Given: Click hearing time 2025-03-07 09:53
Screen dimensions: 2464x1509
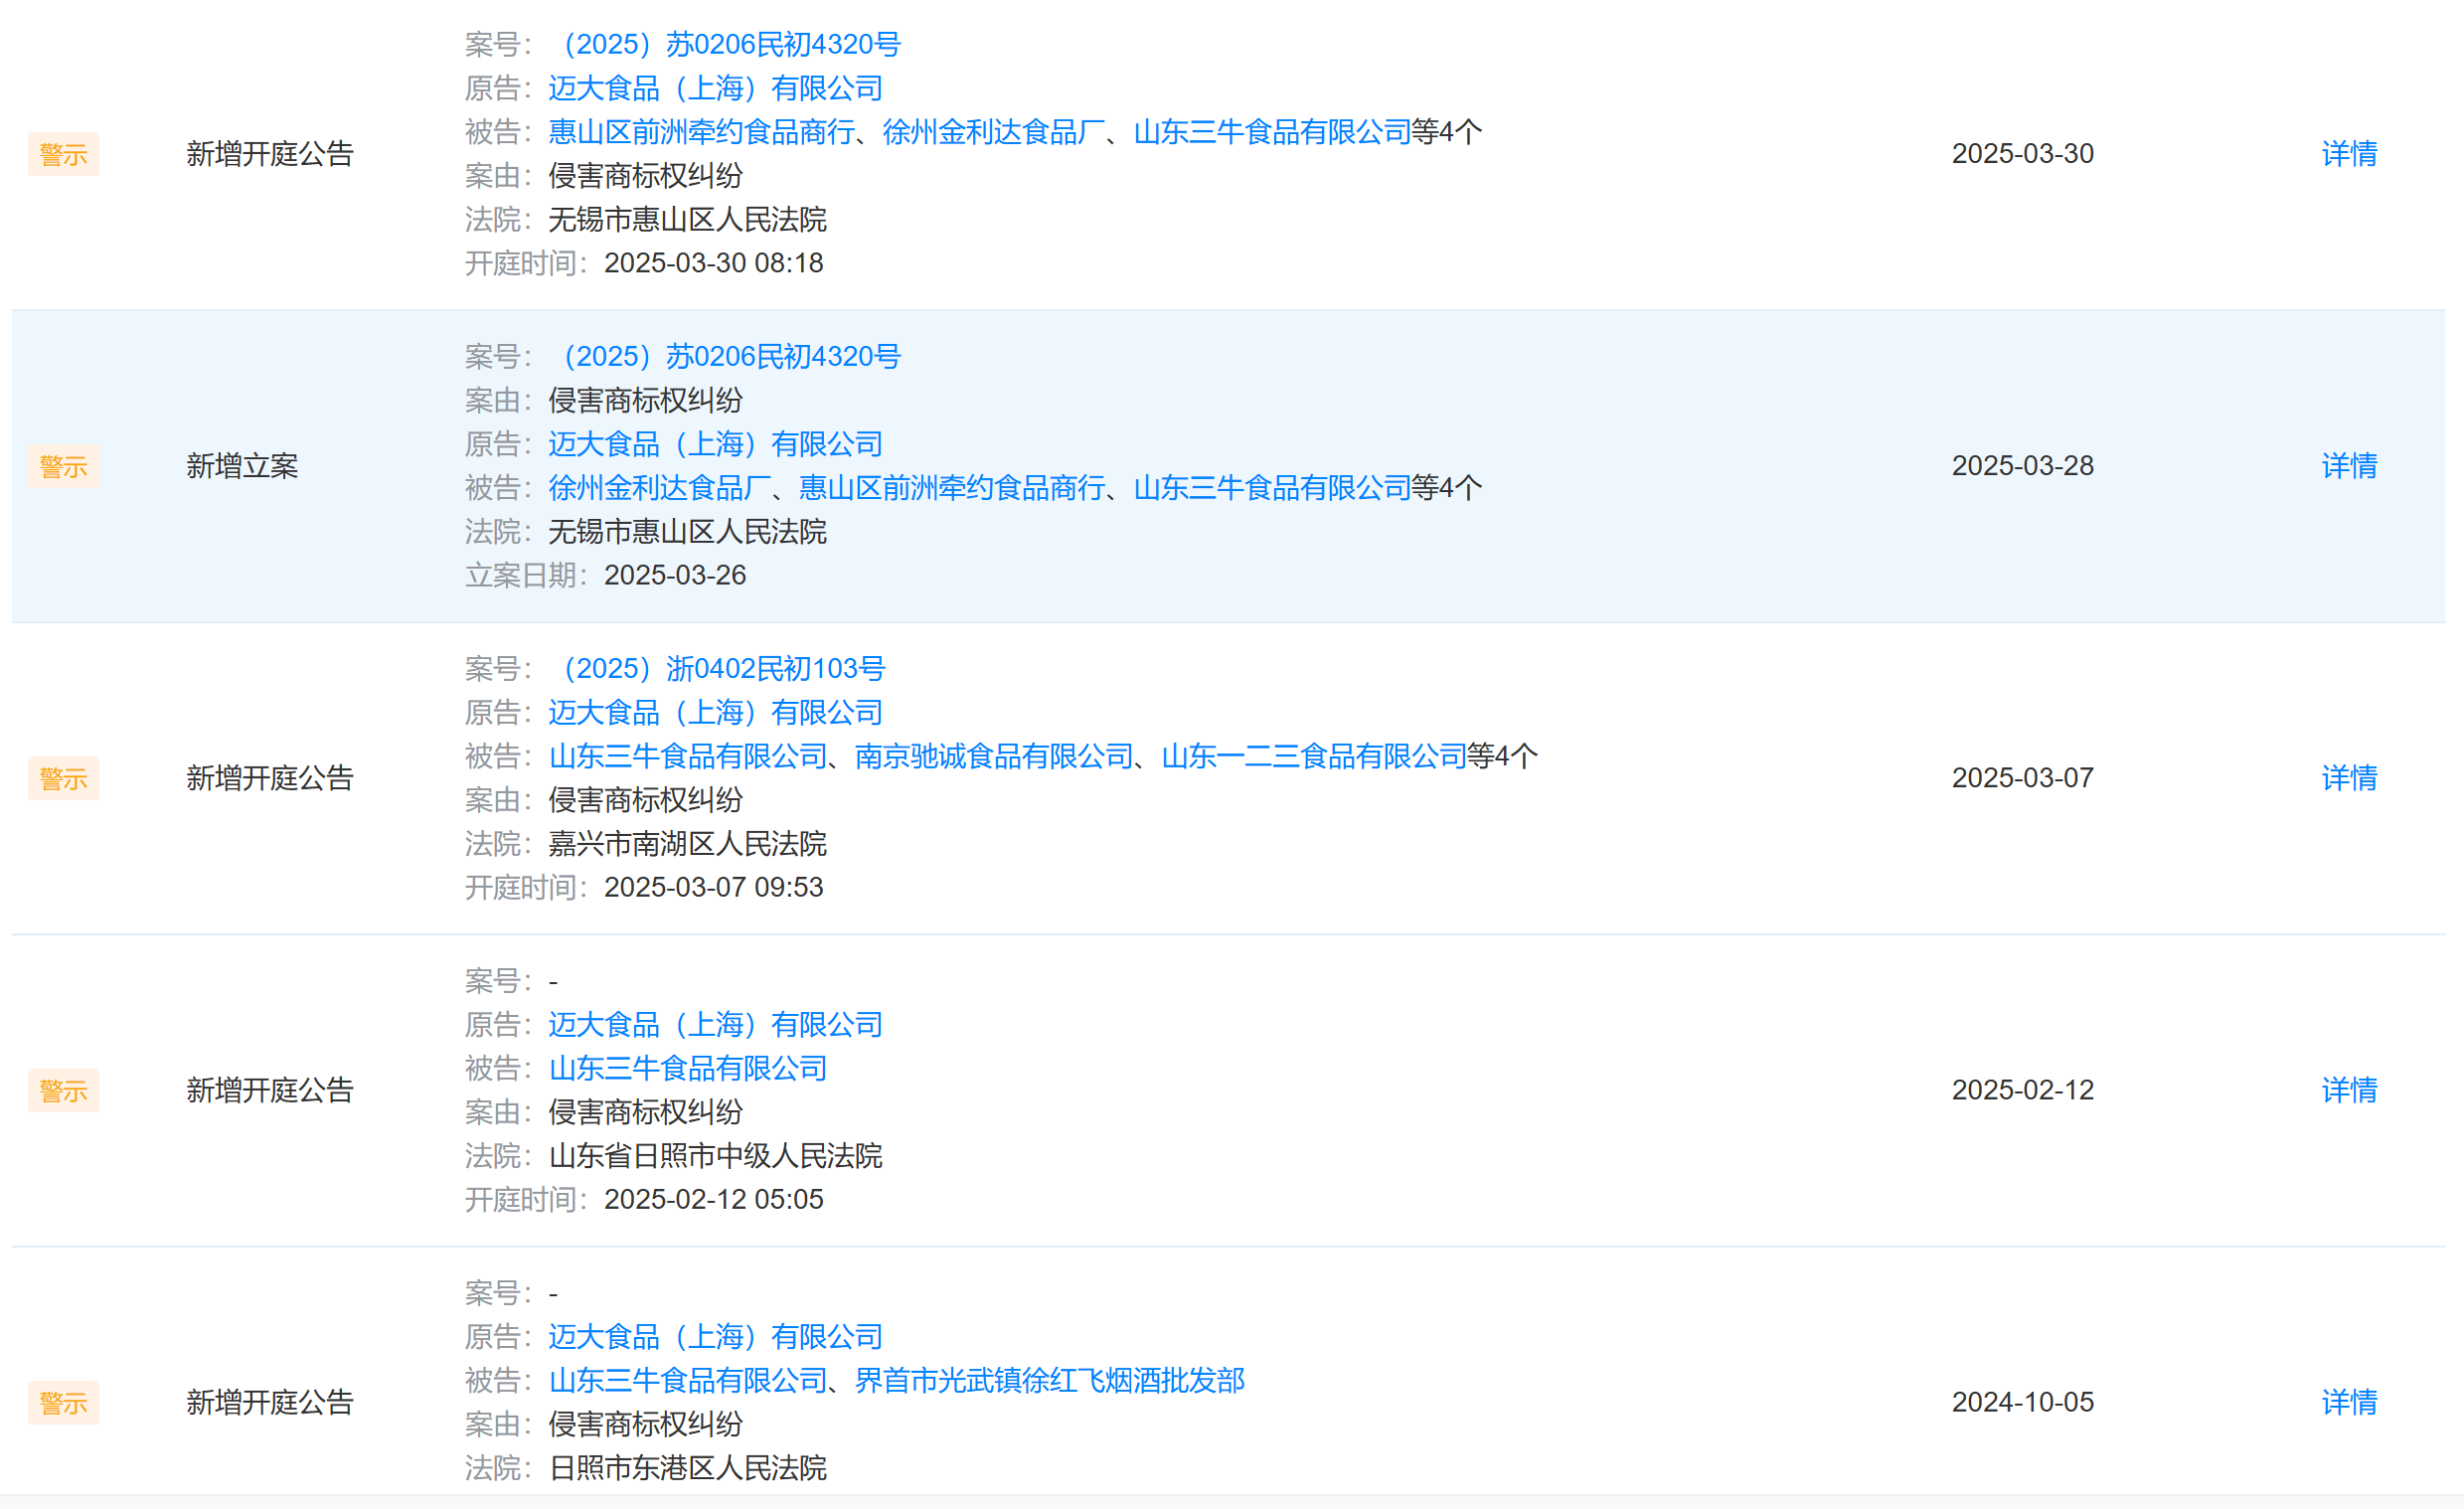Looking at the screenshot, I should (713, 887).
